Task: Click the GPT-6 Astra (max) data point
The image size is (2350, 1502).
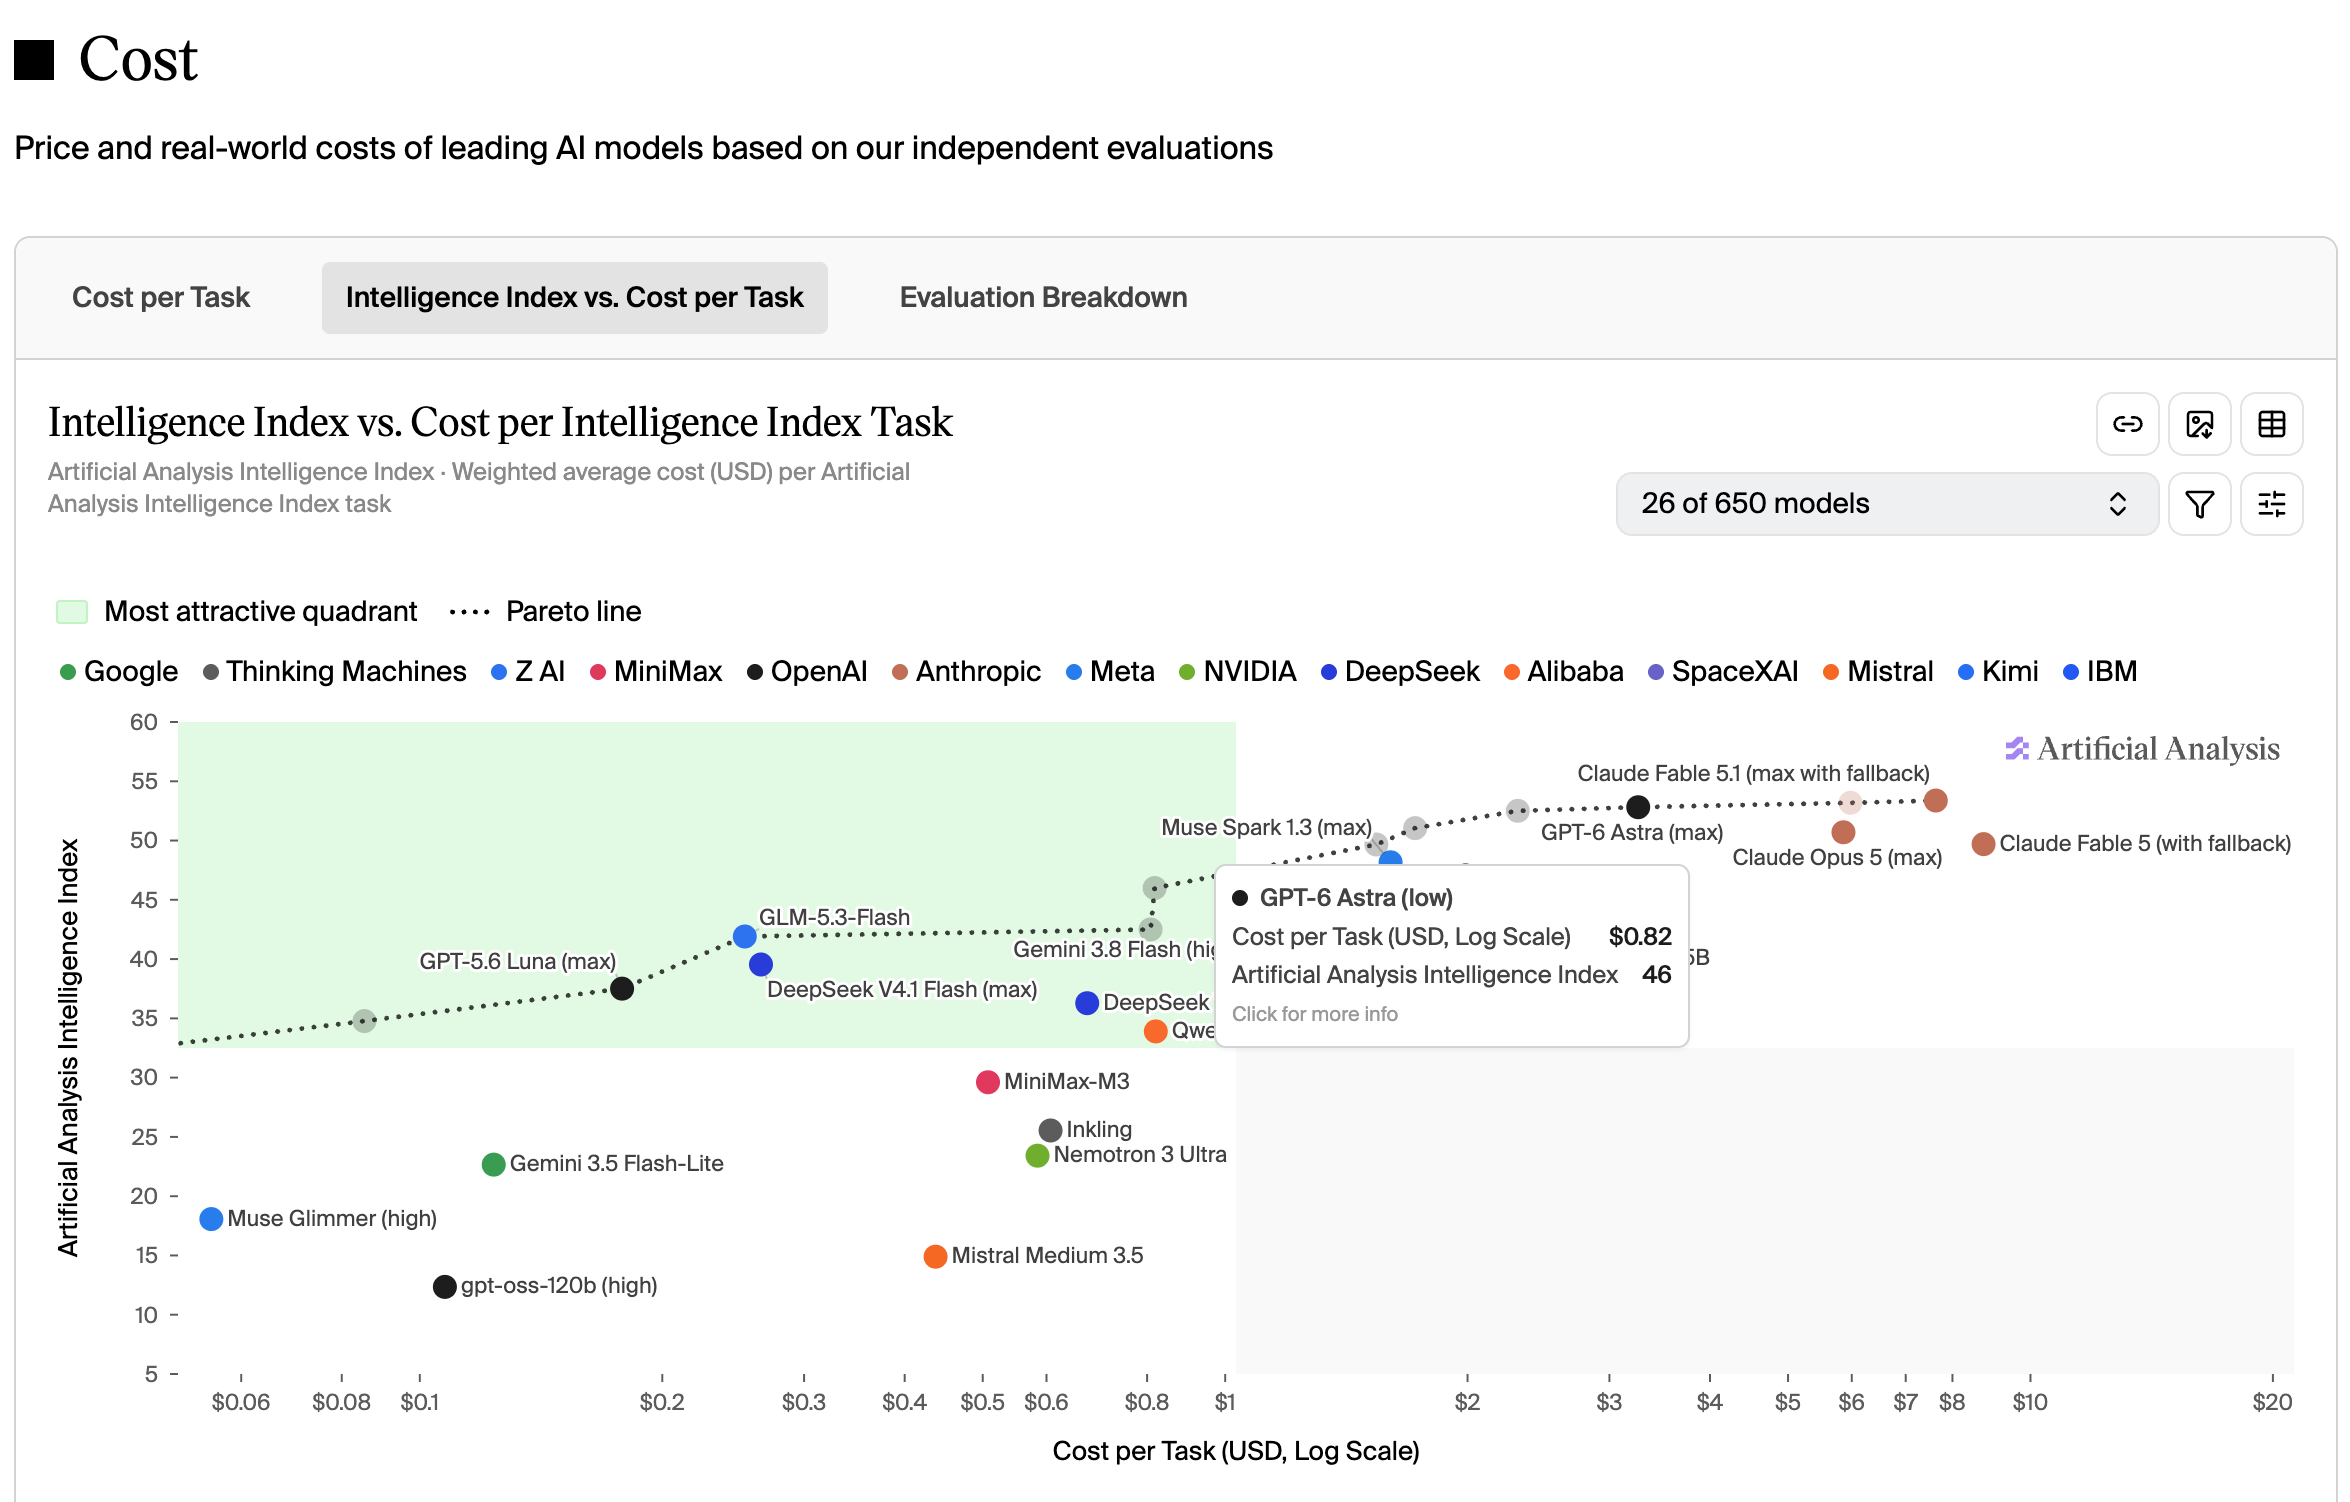Action: tap(1638, 807)
